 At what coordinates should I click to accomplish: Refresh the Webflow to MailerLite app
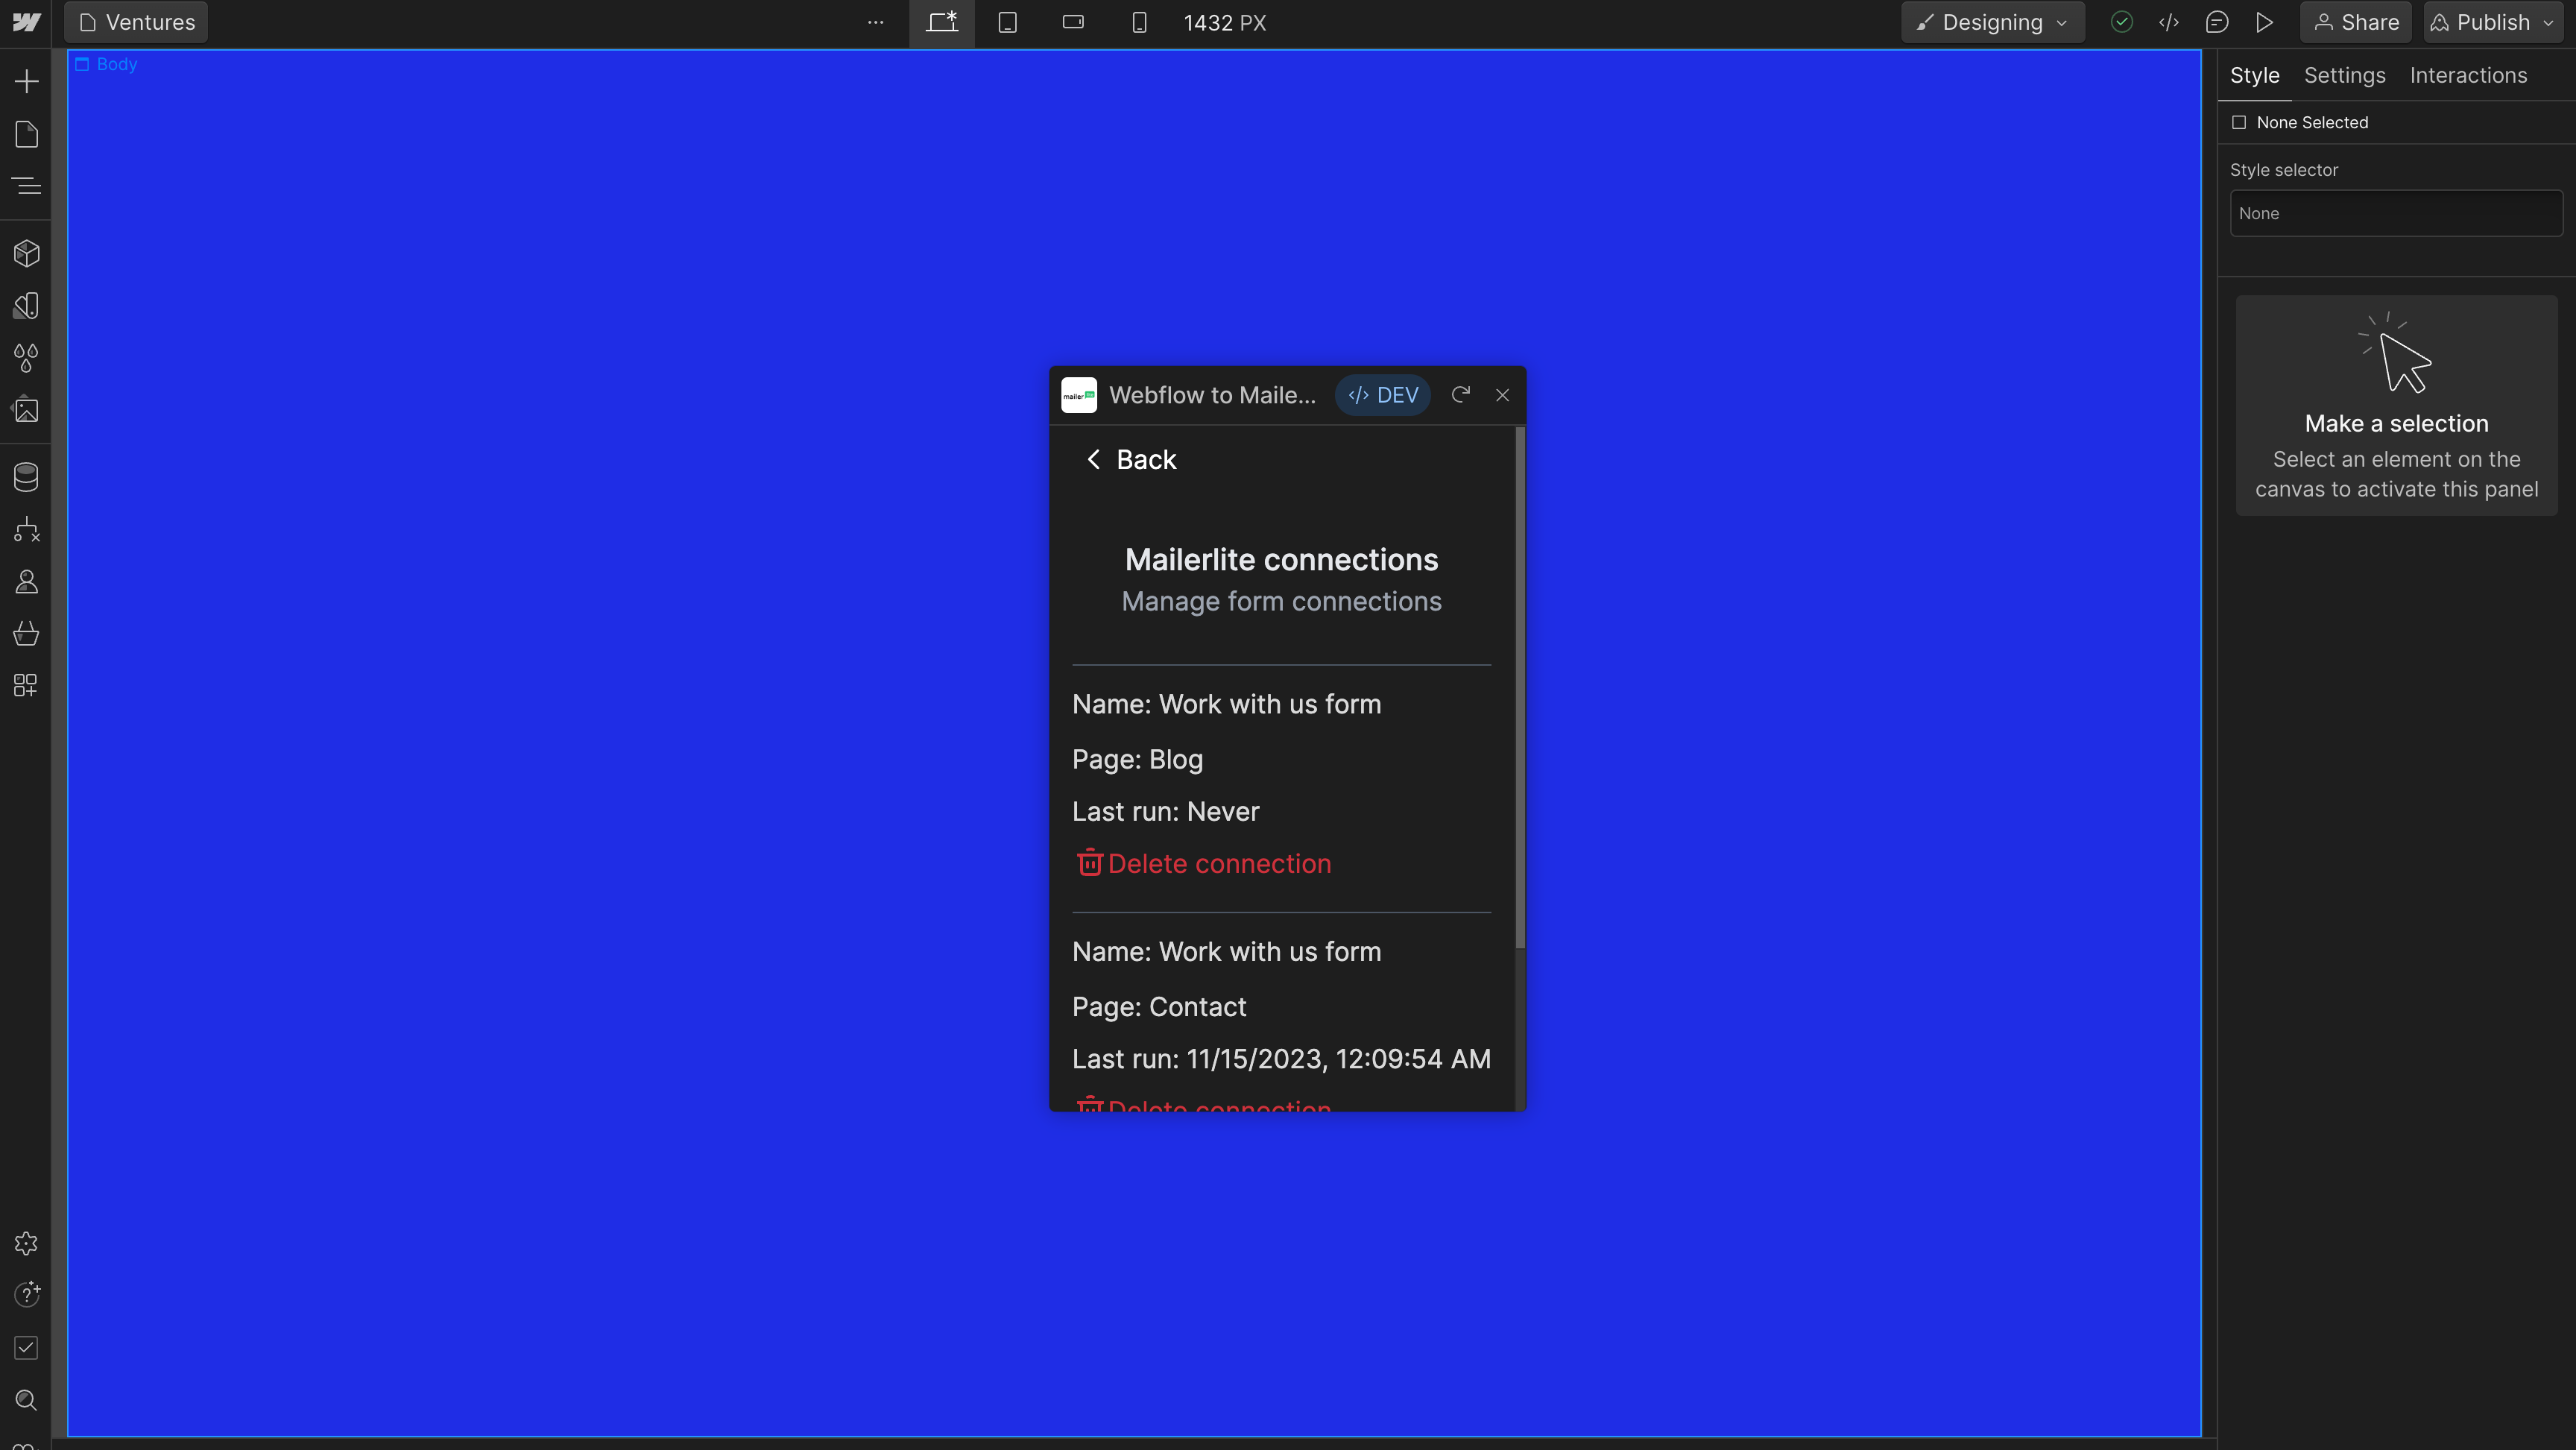coord(1460,395)
